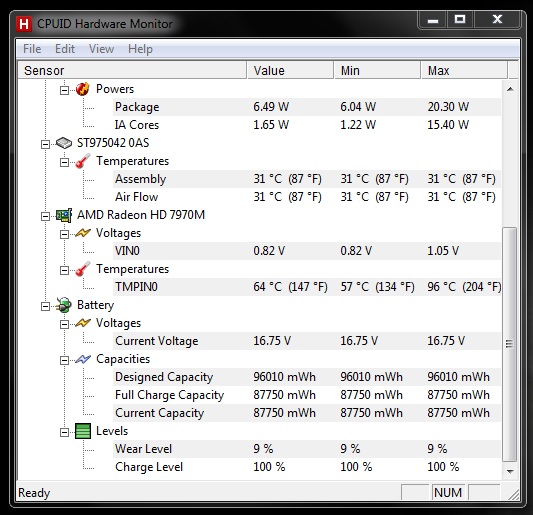Image resolution: width=533 pixels, height=515 pixels.
Task: Collapse the ST975042 0AS drive node
Action: coord(45,144)
